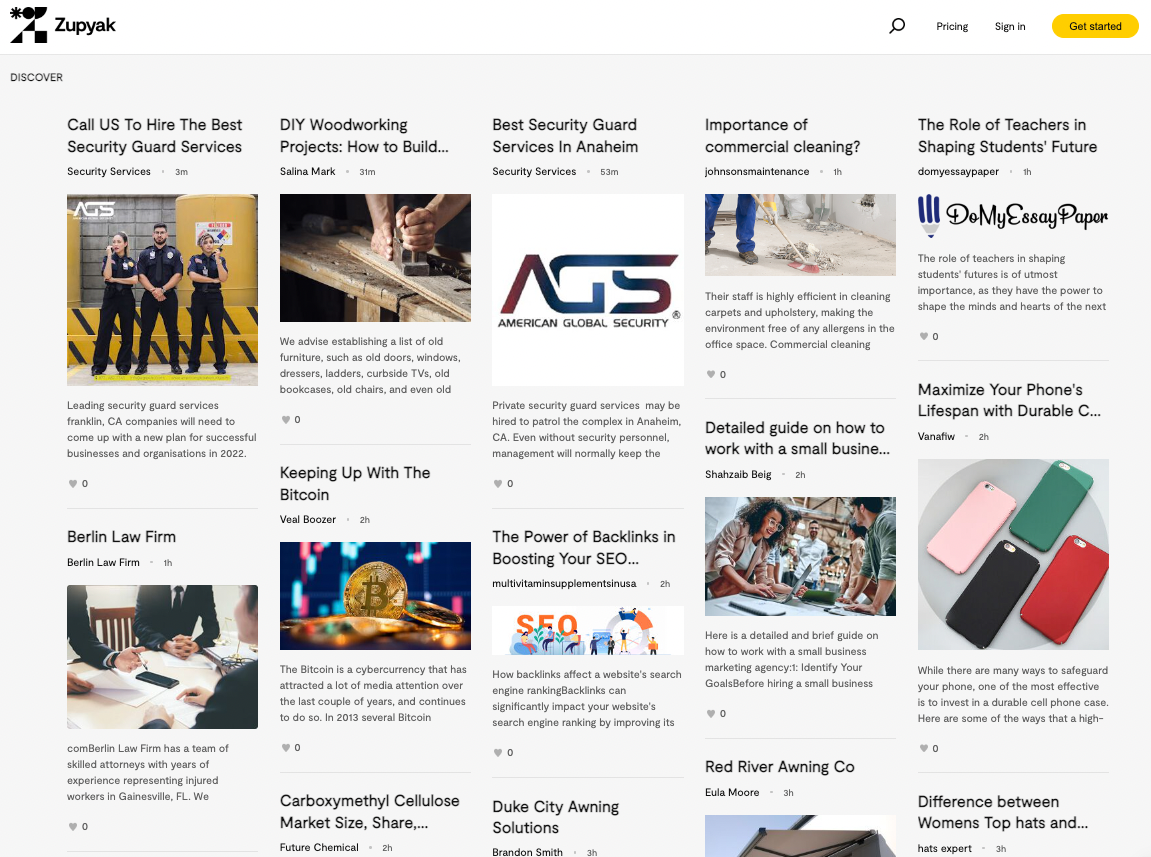The height and width of the screenshot is (857, 1151).
Task: Open the Berlin Law Firm article title
Action: [x=121, y=537]
